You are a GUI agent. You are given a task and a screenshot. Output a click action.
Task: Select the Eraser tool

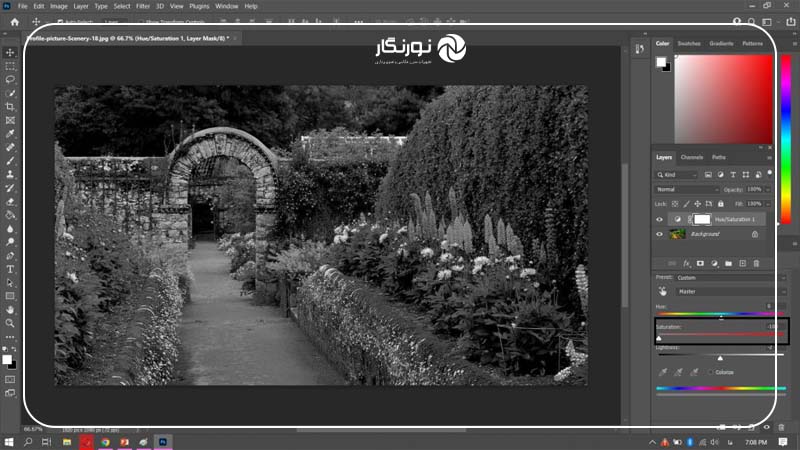(x=10, y=202)
